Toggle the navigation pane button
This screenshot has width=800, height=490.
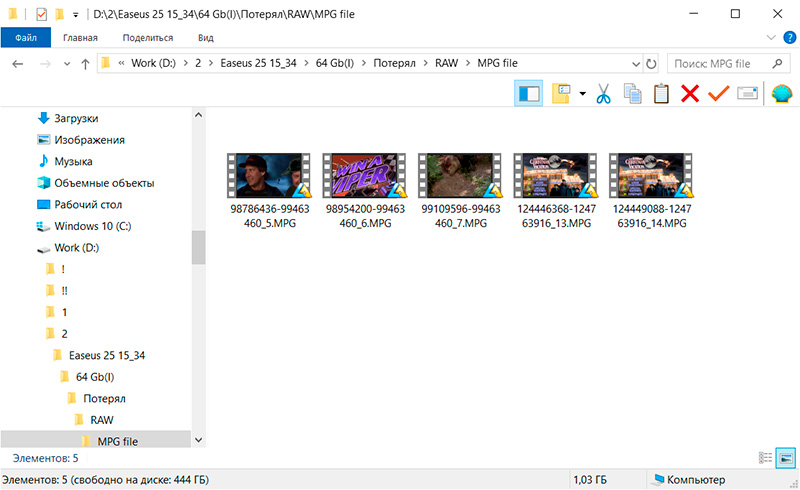(x=528, y=94)
